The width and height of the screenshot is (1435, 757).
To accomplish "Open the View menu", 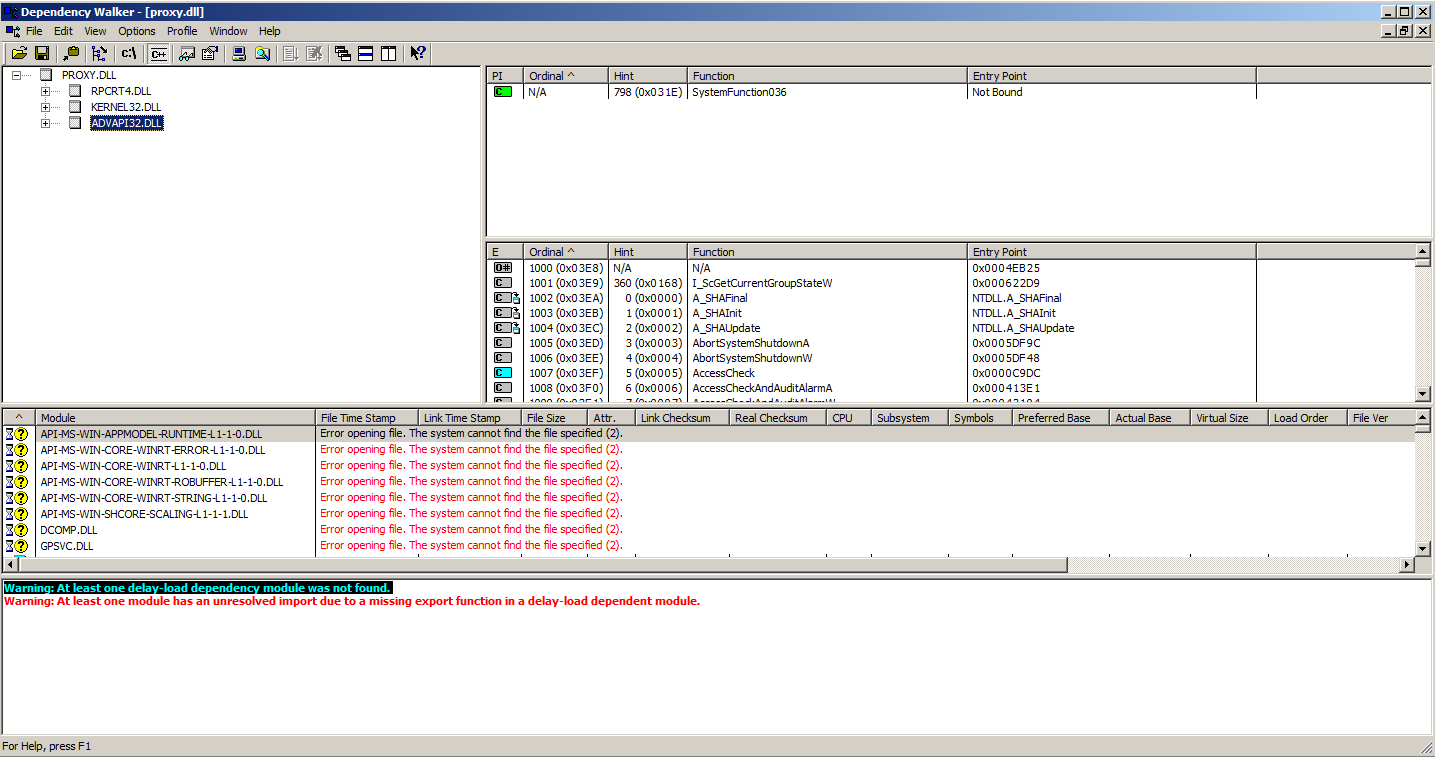I will tap(95, 31).
